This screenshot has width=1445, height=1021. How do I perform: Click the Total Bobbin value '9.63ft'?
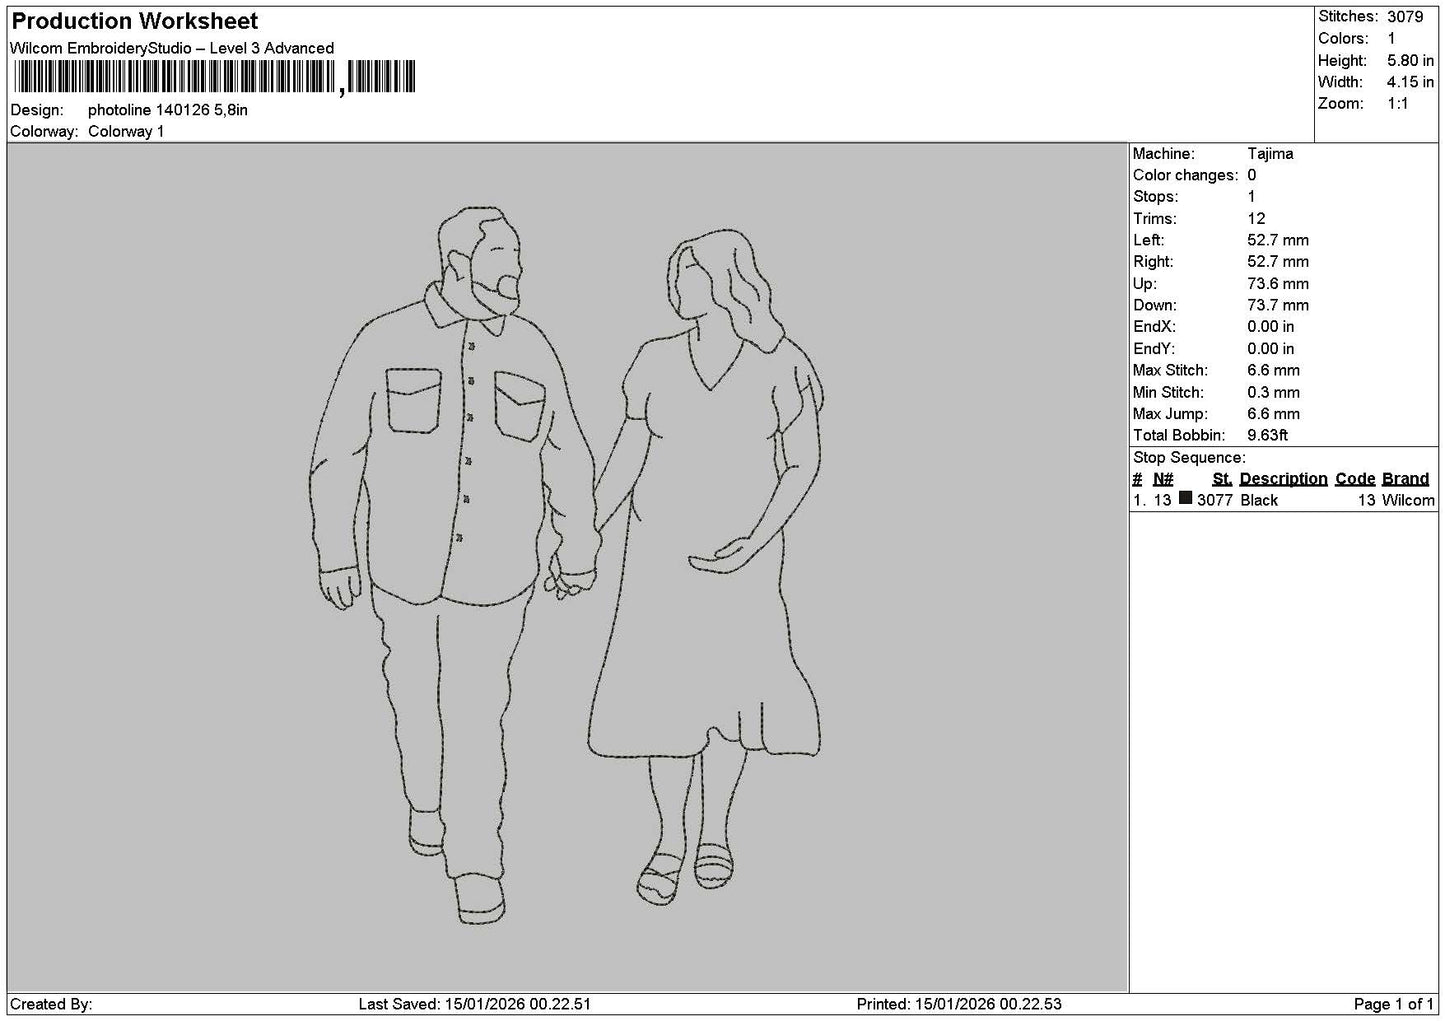pyautogui.click(x=1267, y=436)
